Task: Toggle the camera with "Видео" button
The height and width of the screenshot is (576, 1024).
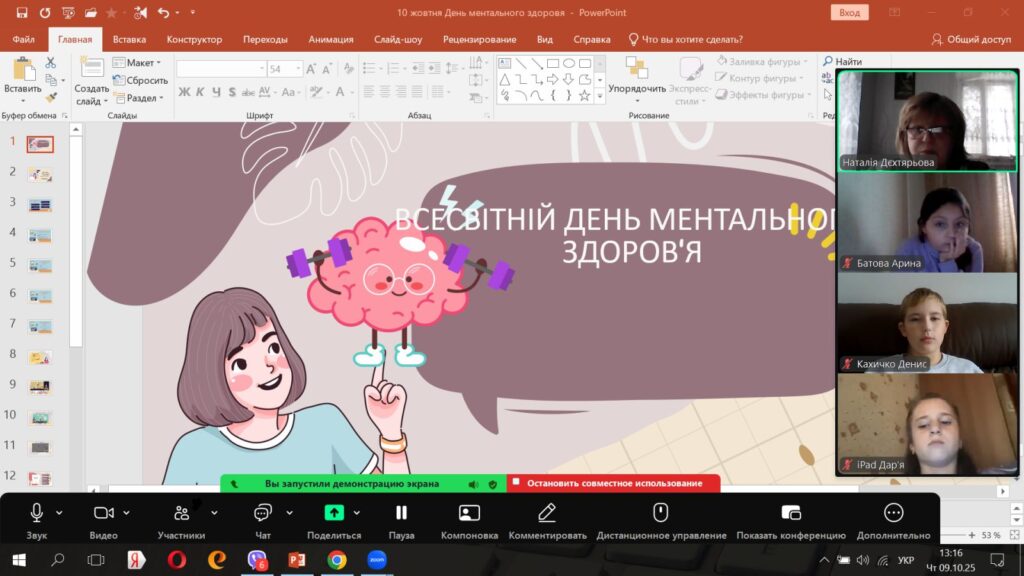Action: coord(103,513)
